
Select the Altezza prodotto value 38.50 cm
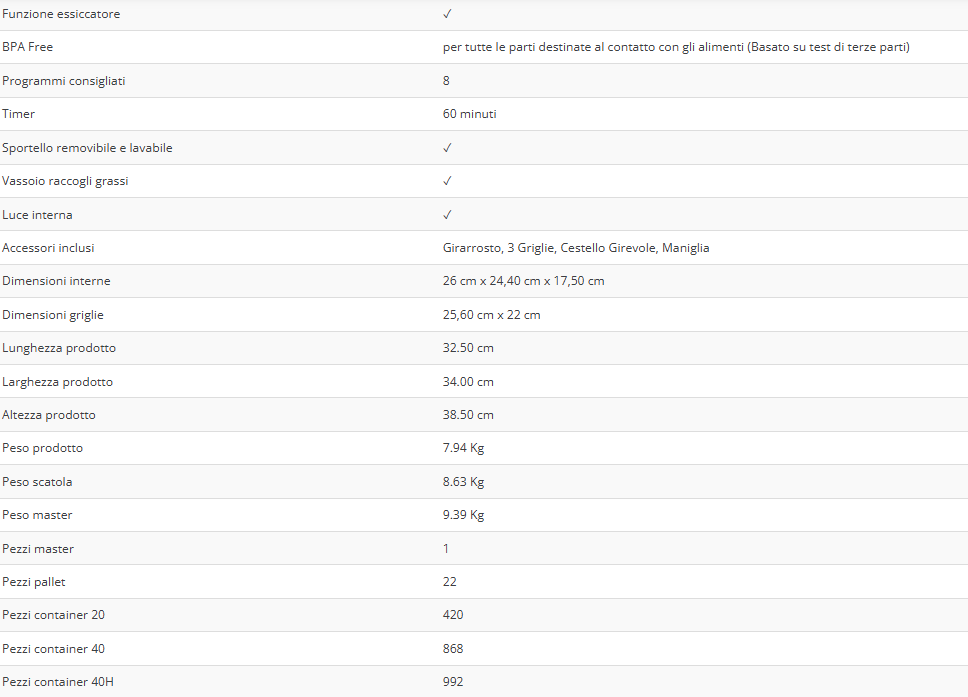tap(468, 415)
